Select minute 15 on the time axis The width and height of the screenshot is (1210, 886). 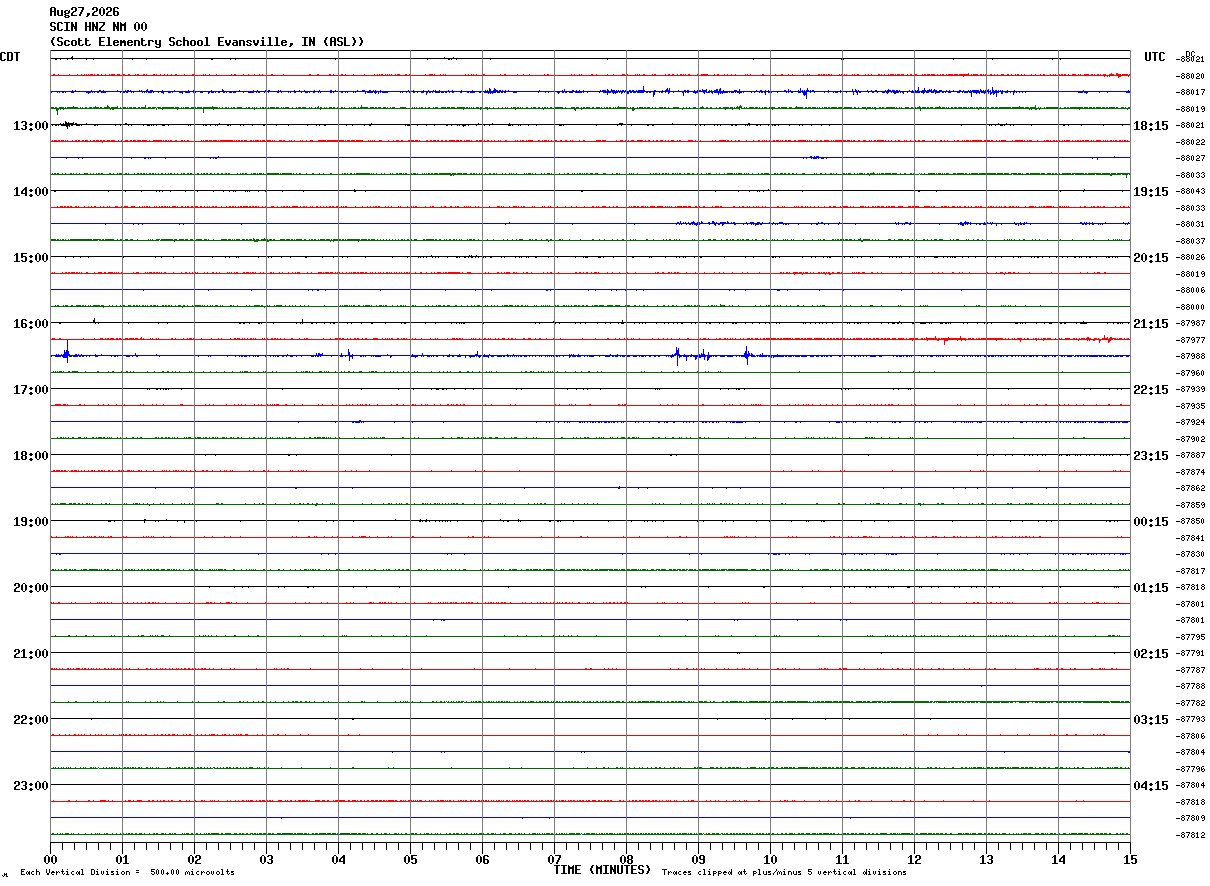pyautogui.click(x=1130, y=859)
